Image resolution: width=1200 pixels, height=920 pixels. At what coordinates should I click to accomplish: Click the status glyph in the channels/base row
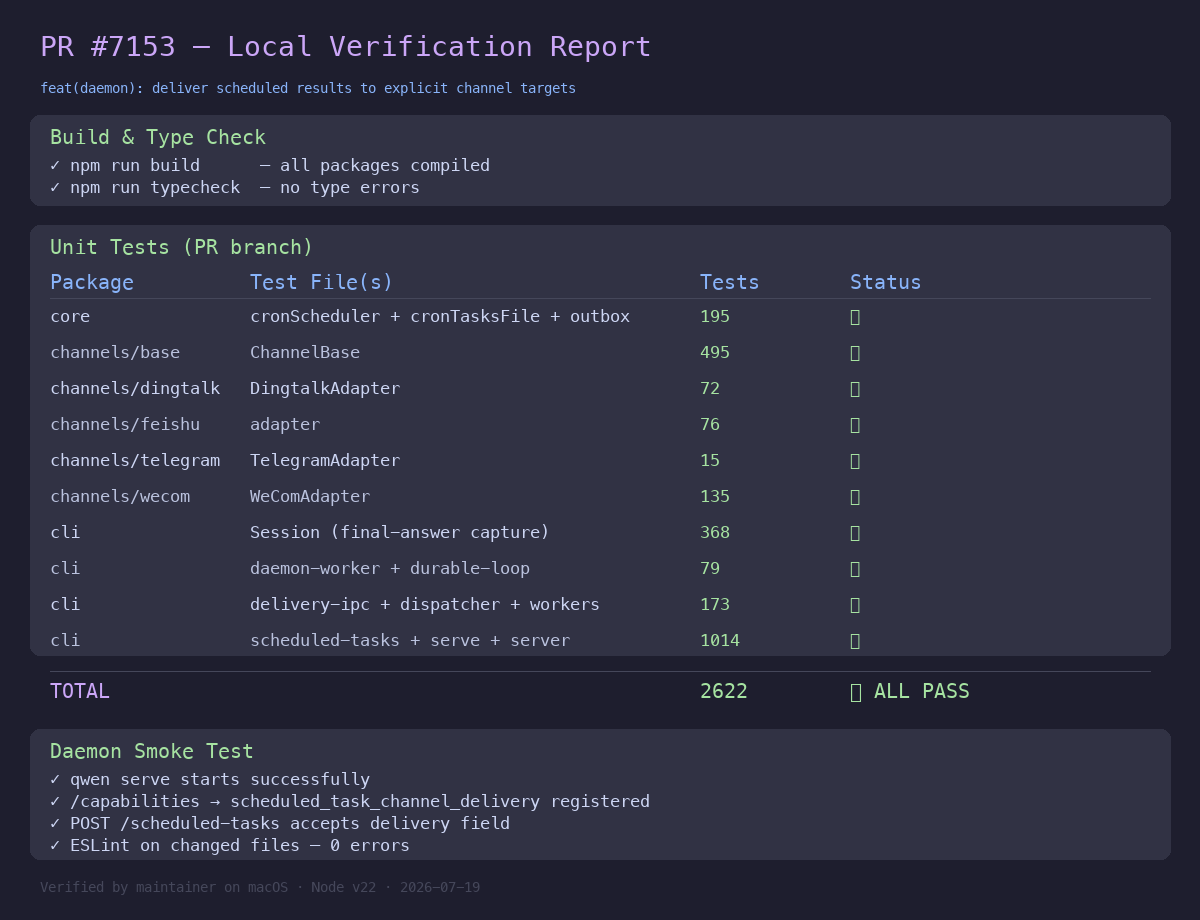(x=855, y=353)
